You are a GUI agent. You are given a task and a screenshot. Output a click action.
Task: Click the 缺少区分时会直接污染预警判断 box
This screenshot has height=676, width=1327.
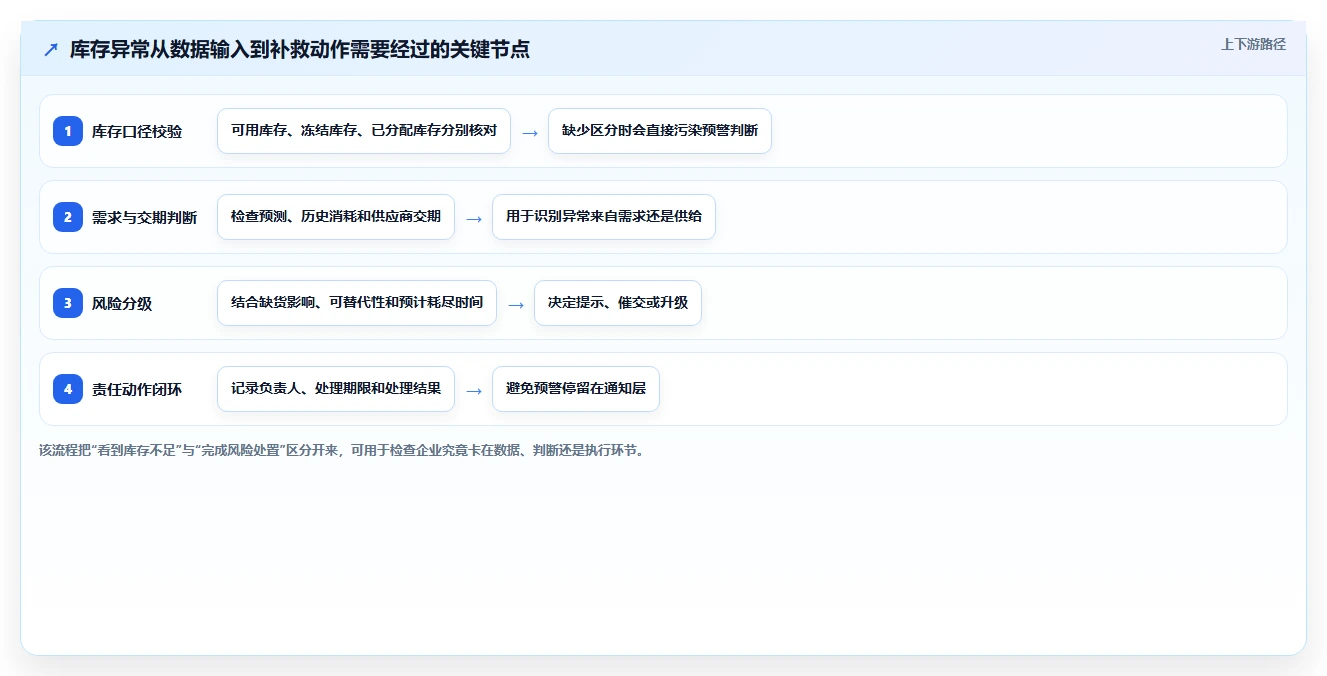coord(660,131)
